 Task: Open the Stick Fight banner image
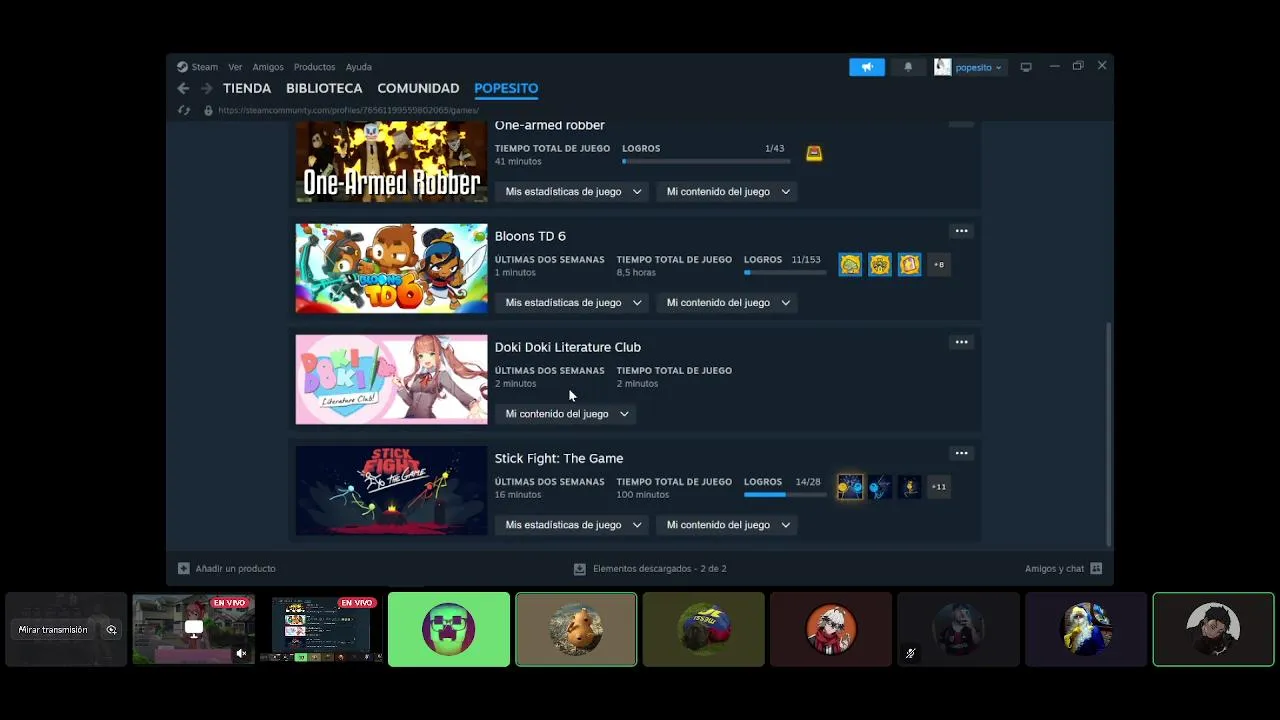click(x=391, y=490)
